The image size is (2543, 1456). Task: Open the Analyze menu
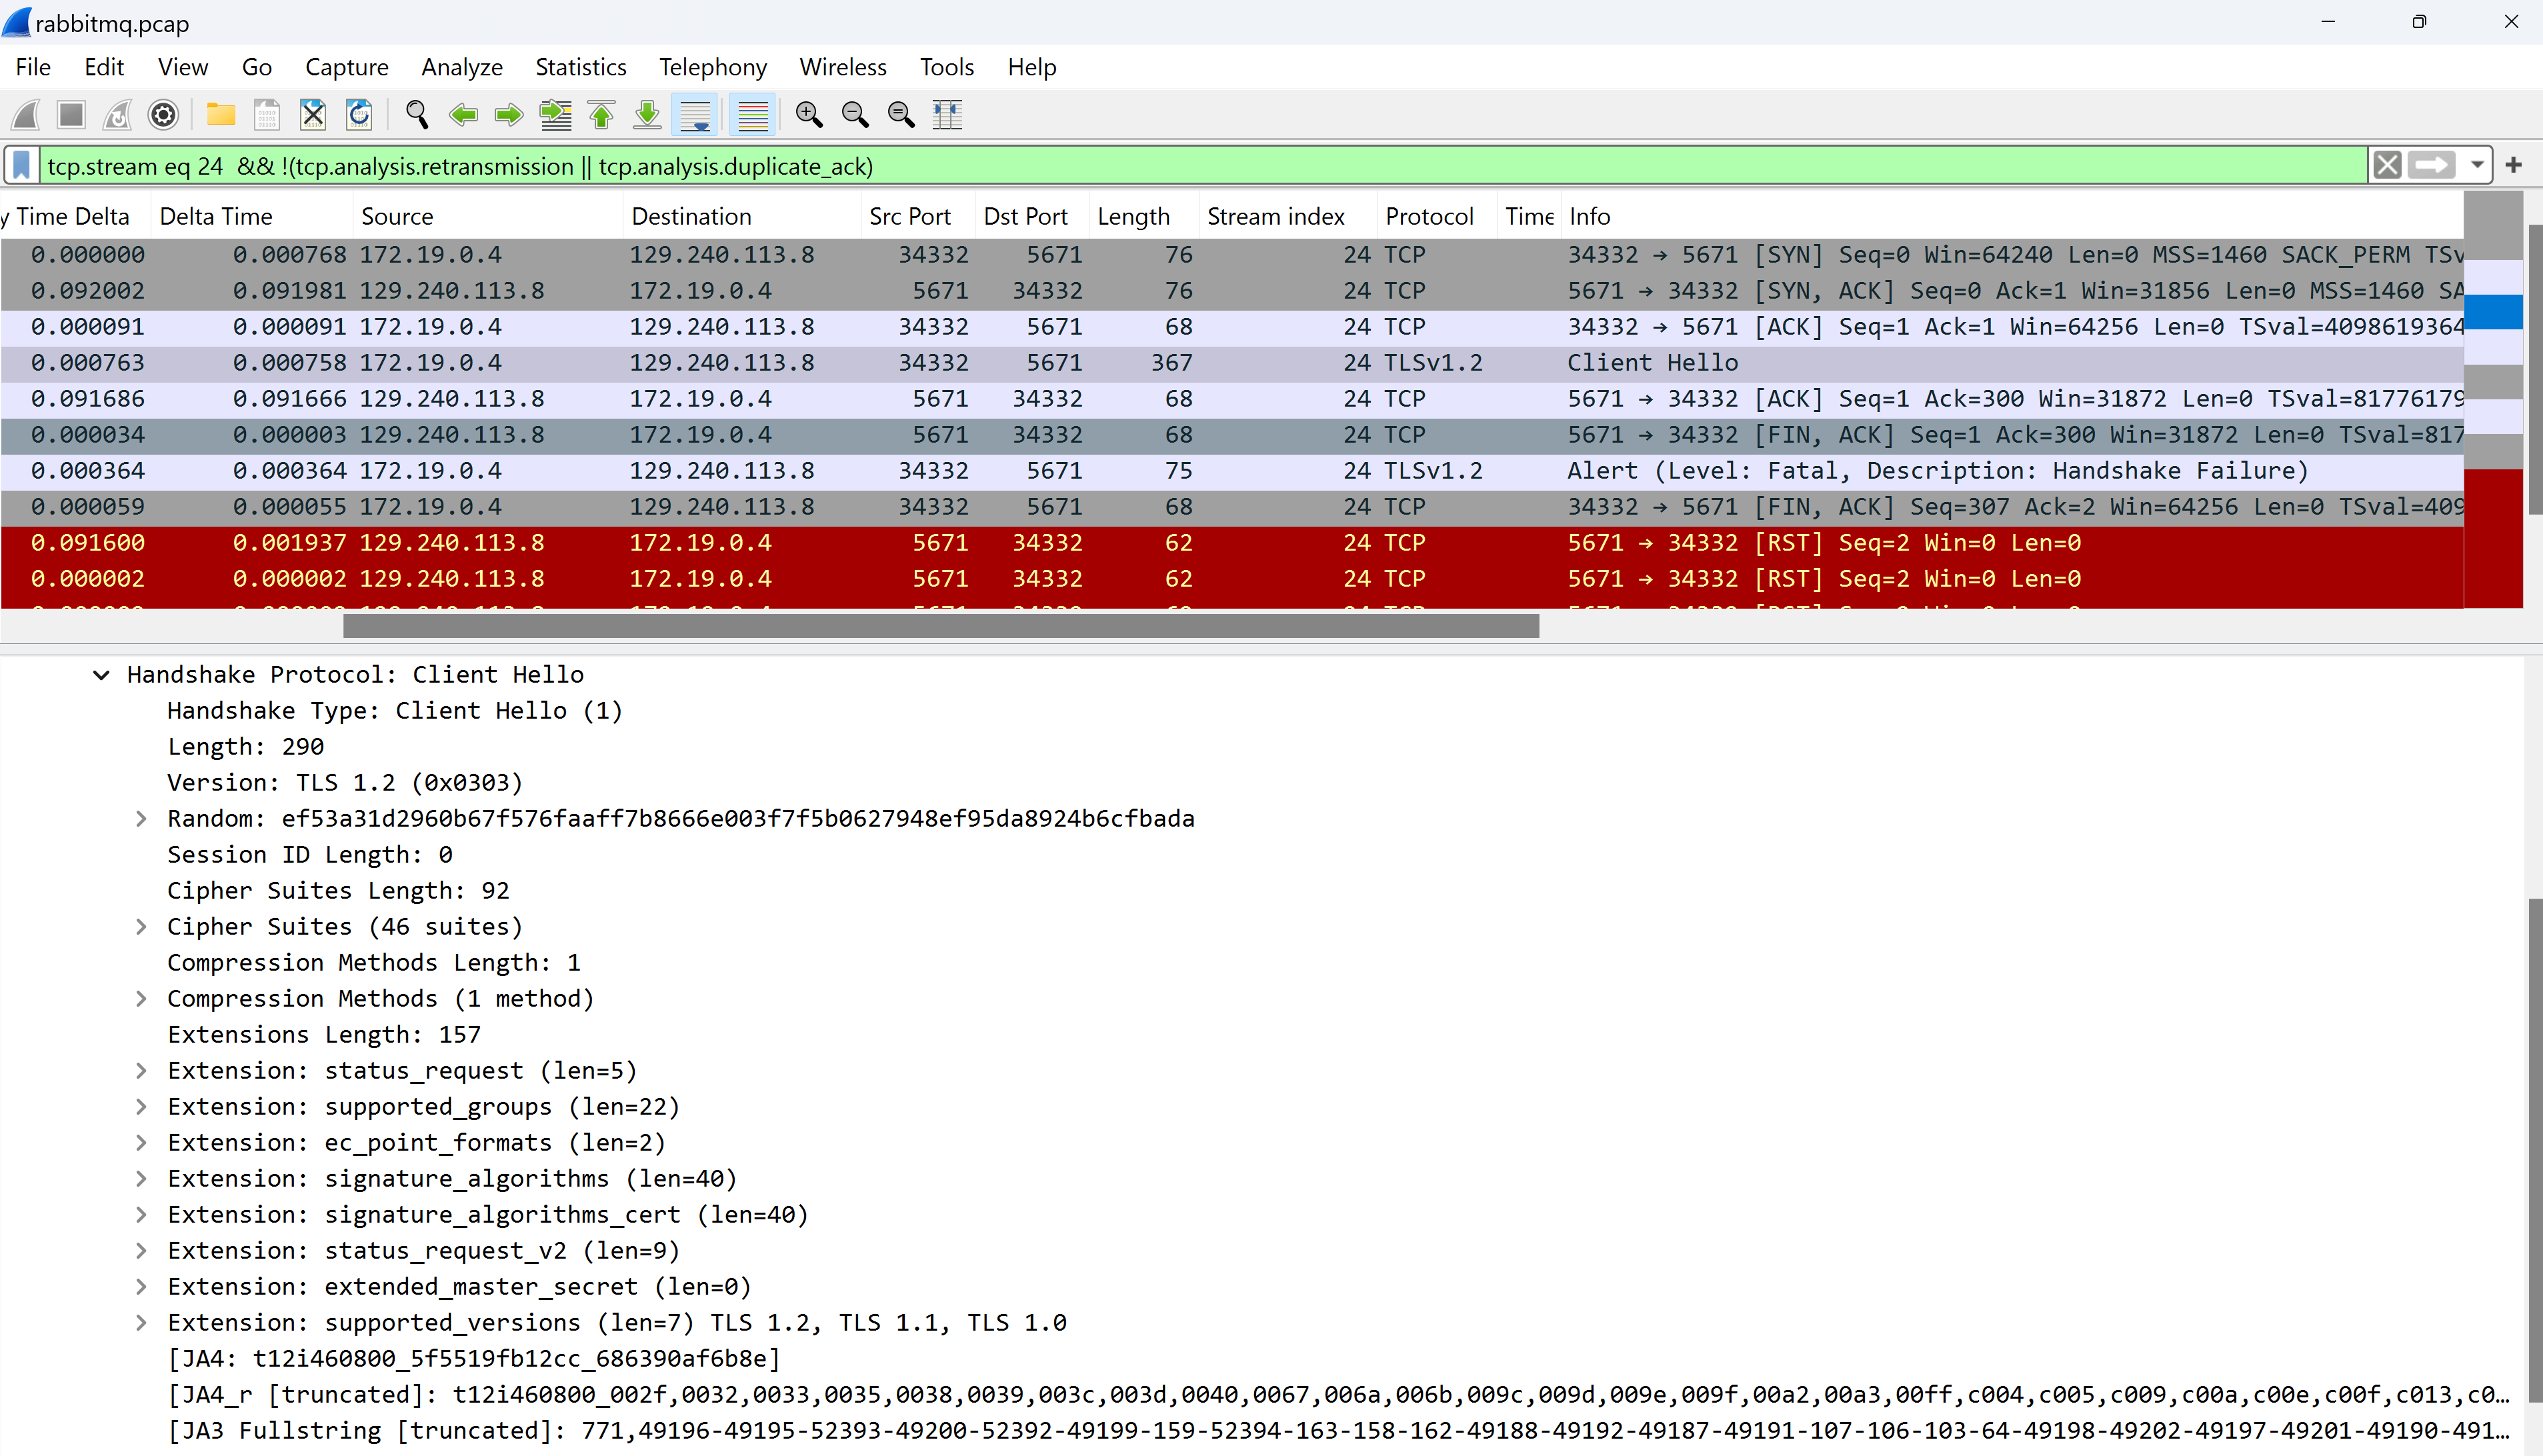point(461,67)
